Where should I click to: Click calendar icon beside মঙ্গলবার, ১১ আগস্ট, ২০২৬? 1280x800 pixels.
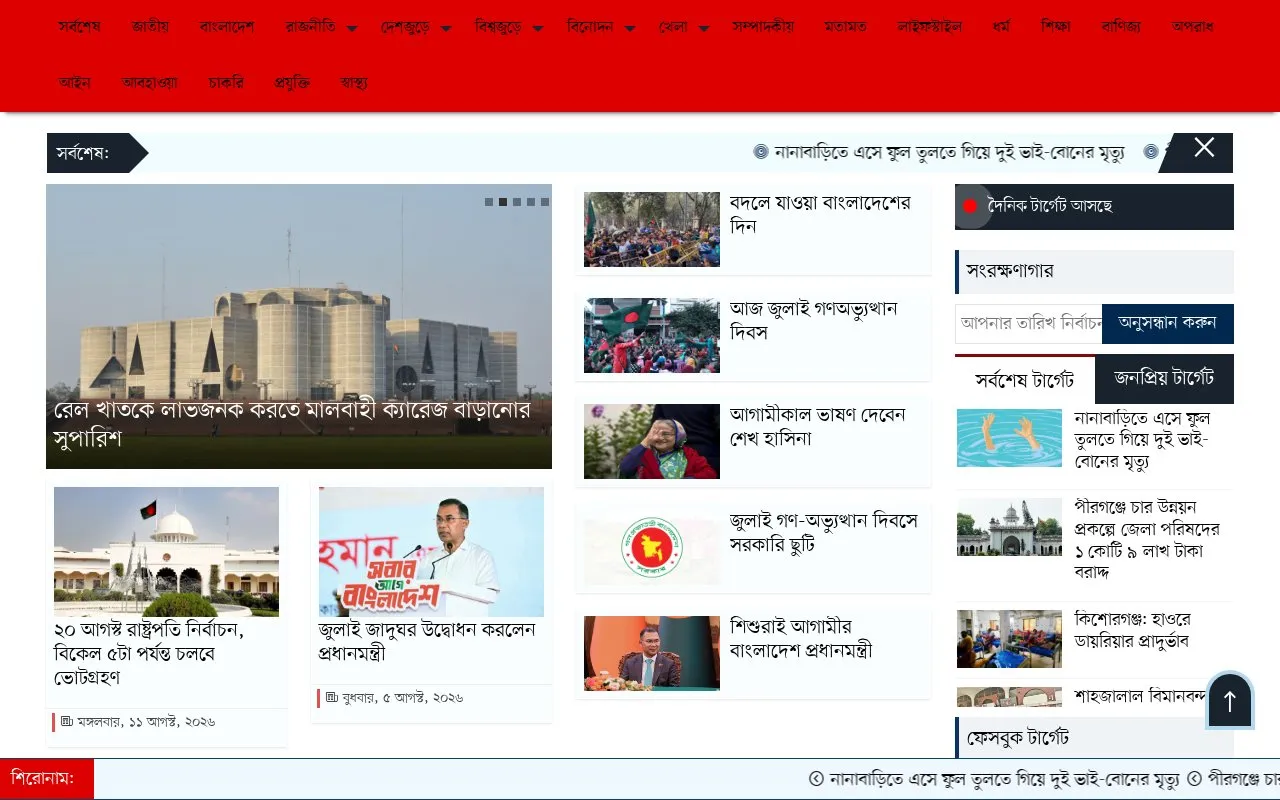67,721
